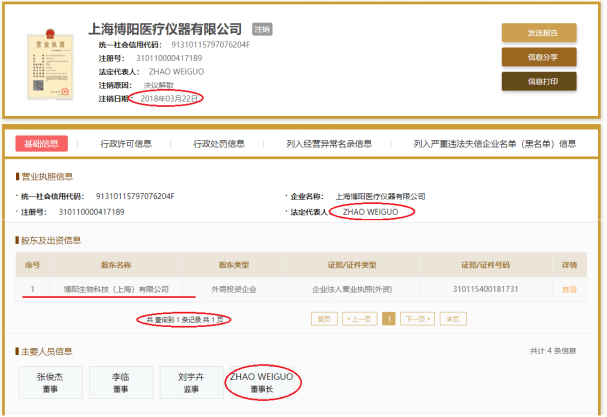Click the 证照/证件号码 column header
The width and height of the screenshot is (607, 417).
coord(485,265)
